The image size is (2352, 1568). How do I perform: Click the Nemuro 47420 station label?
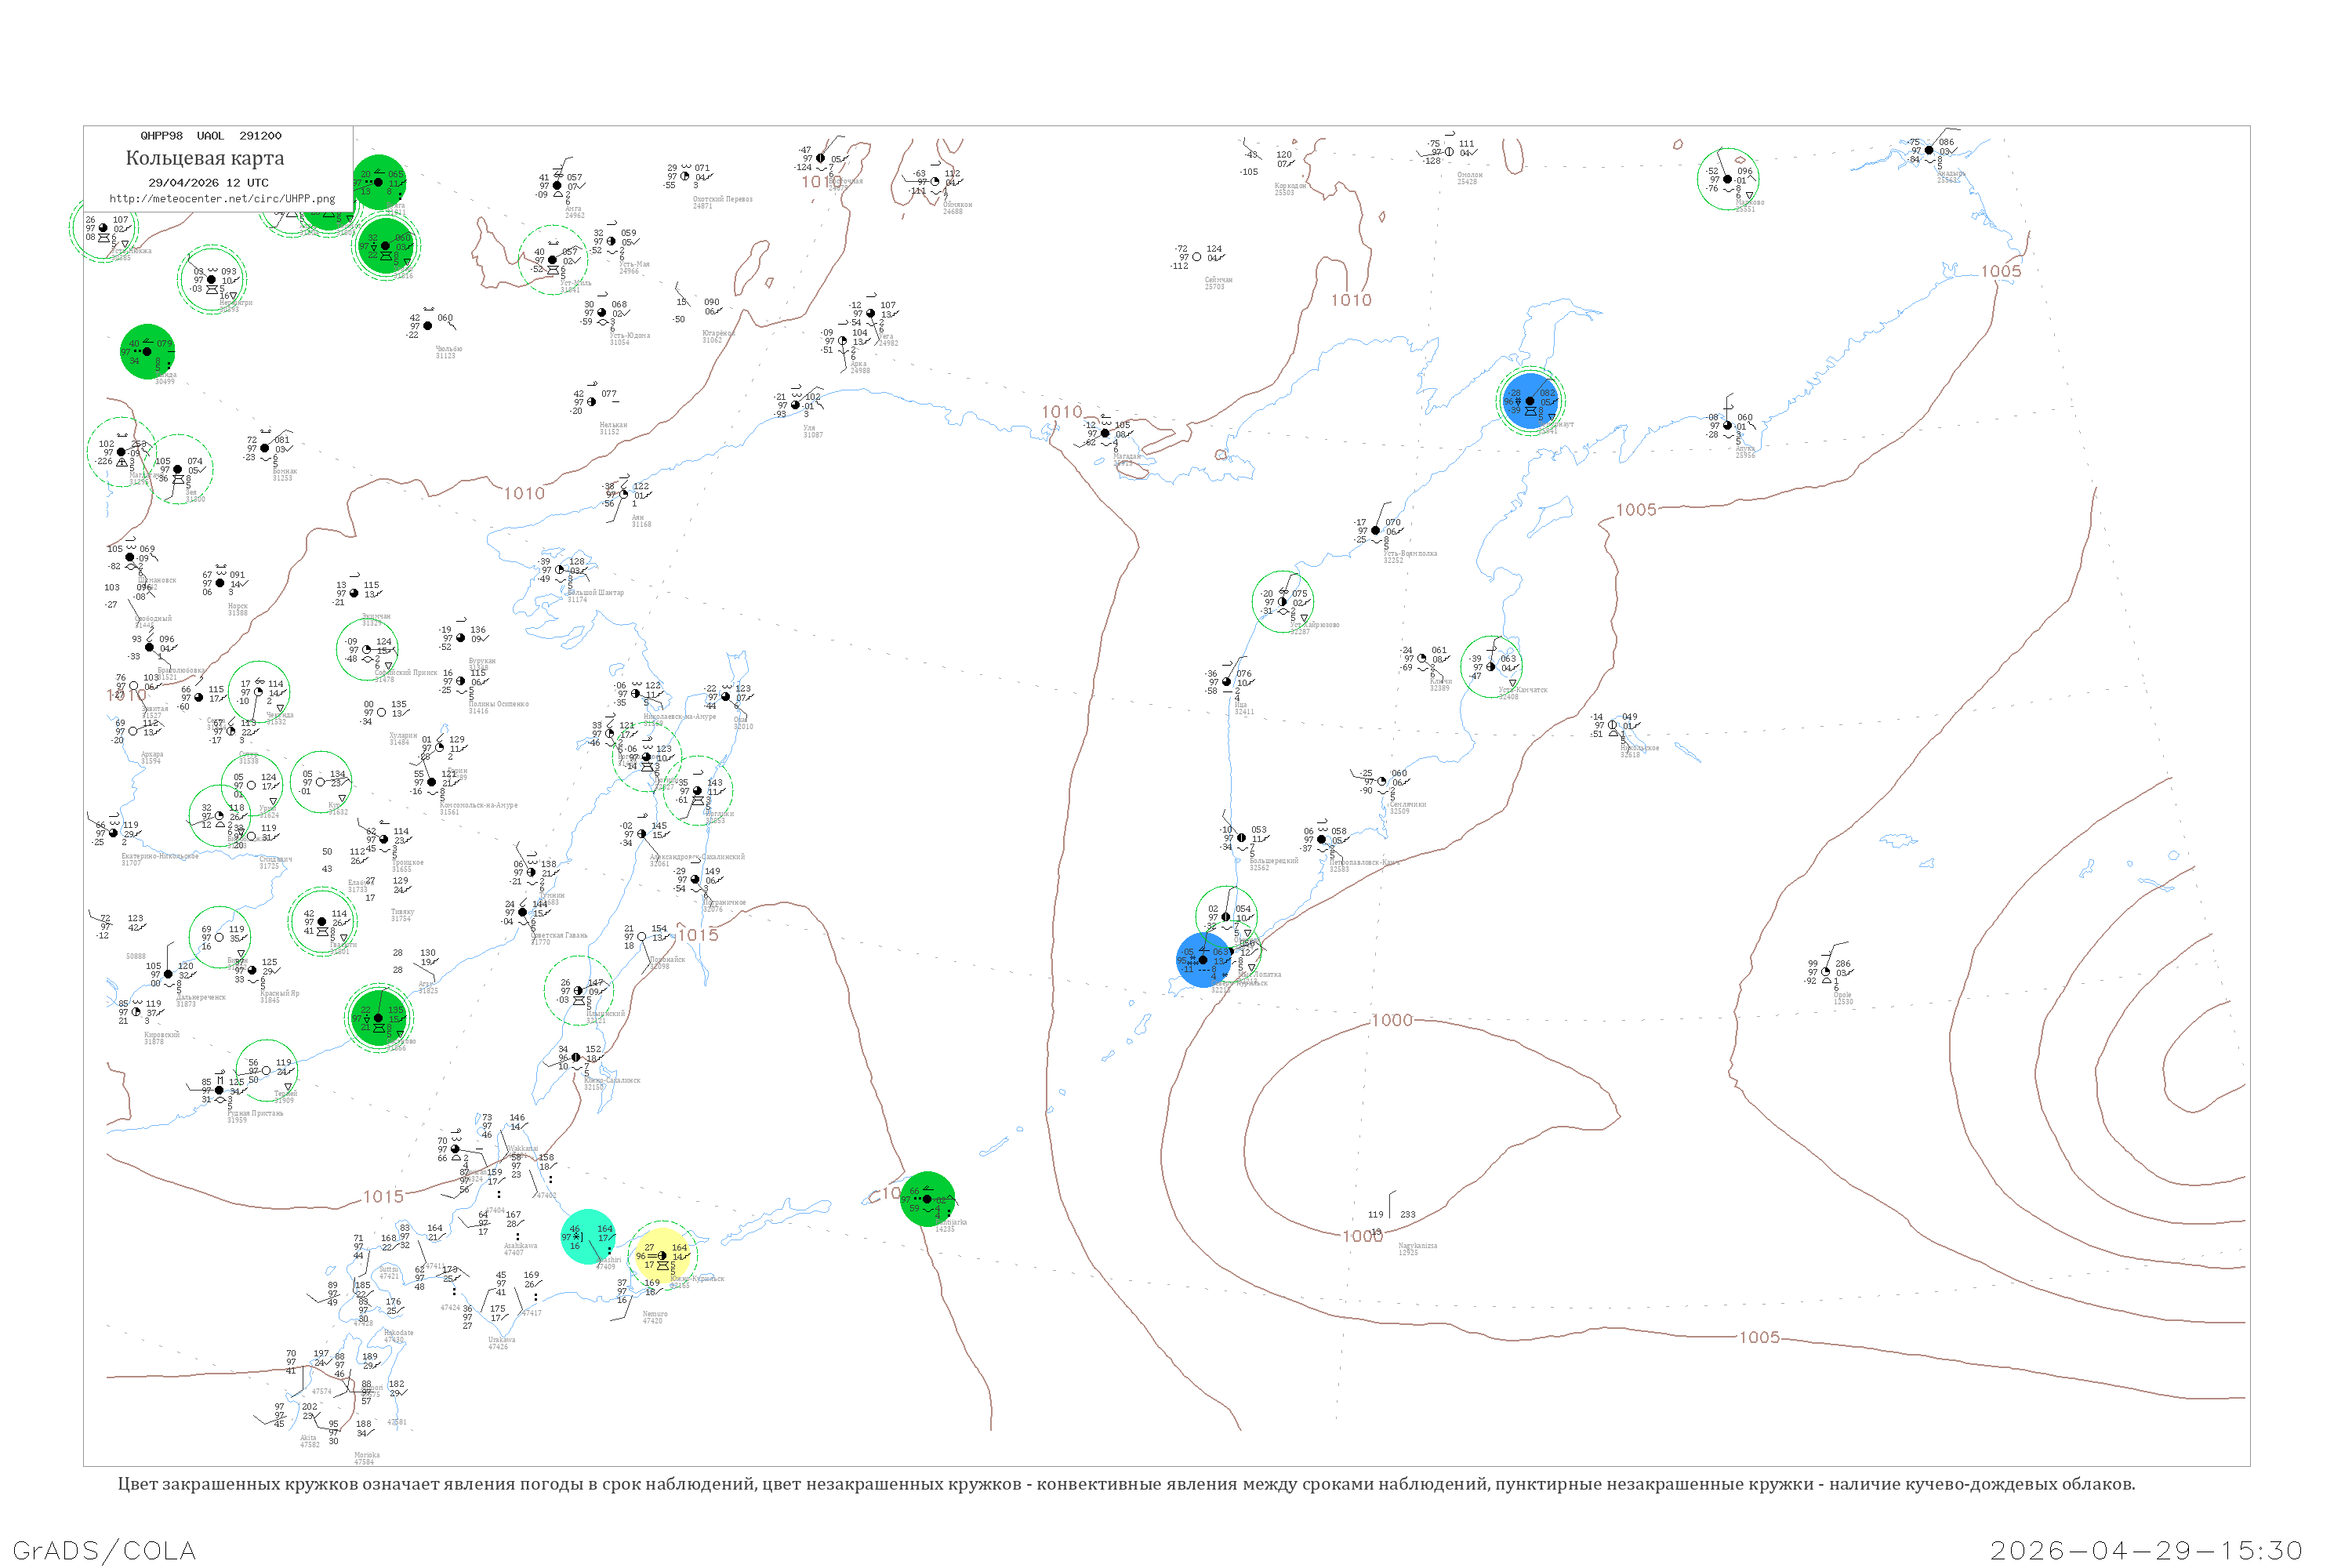click(654, 1317)
